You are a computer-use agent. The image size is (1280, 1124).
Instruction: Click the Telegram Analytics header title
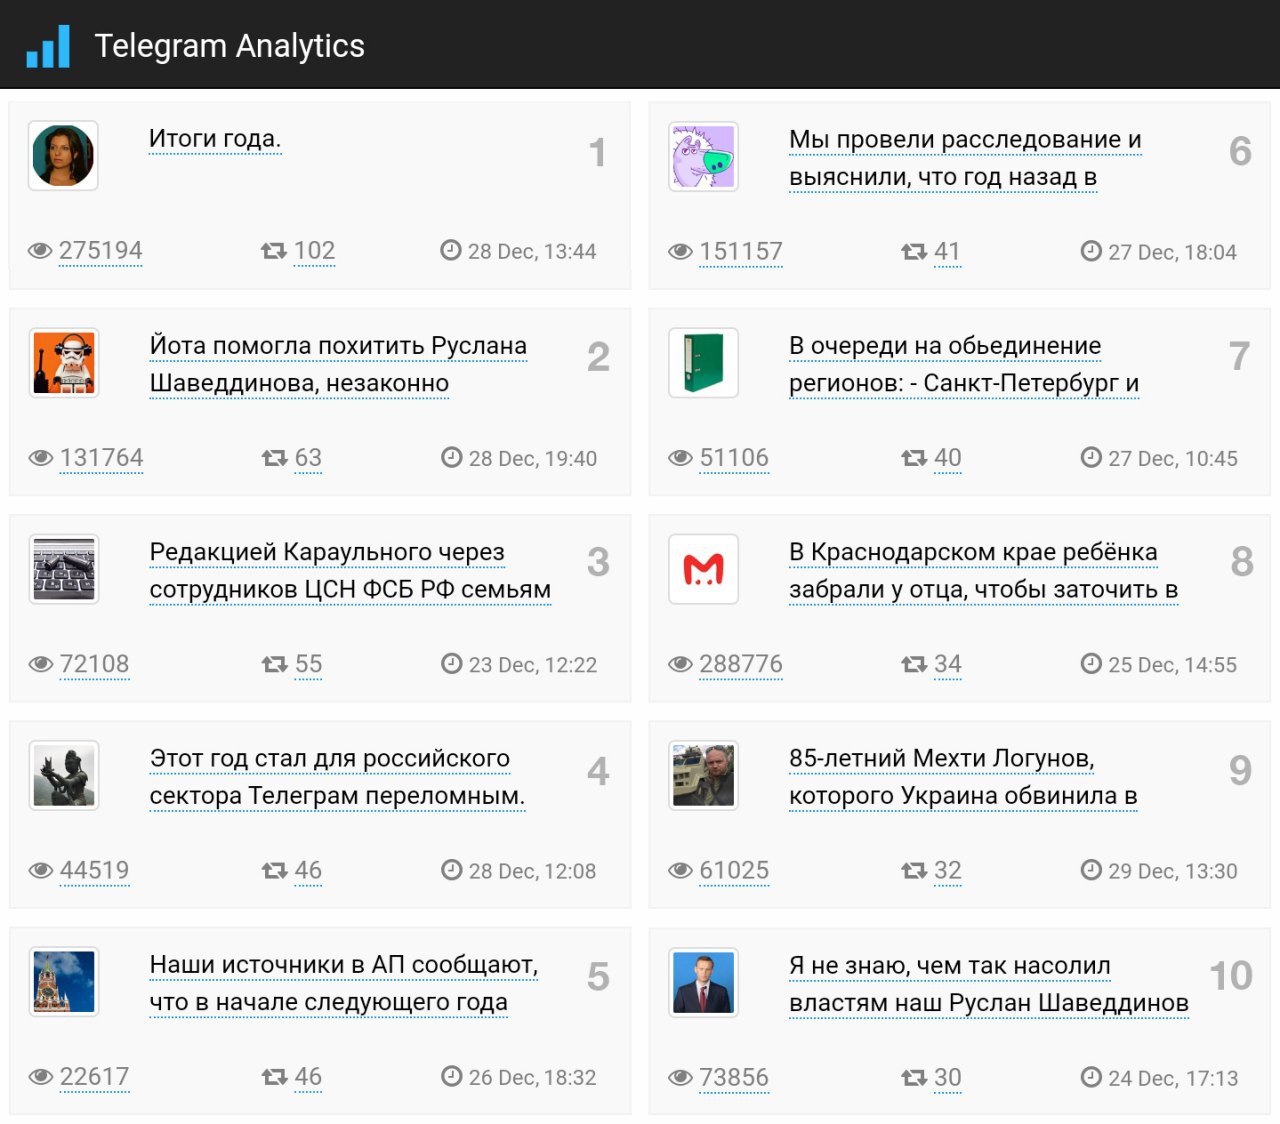point(229,46)
